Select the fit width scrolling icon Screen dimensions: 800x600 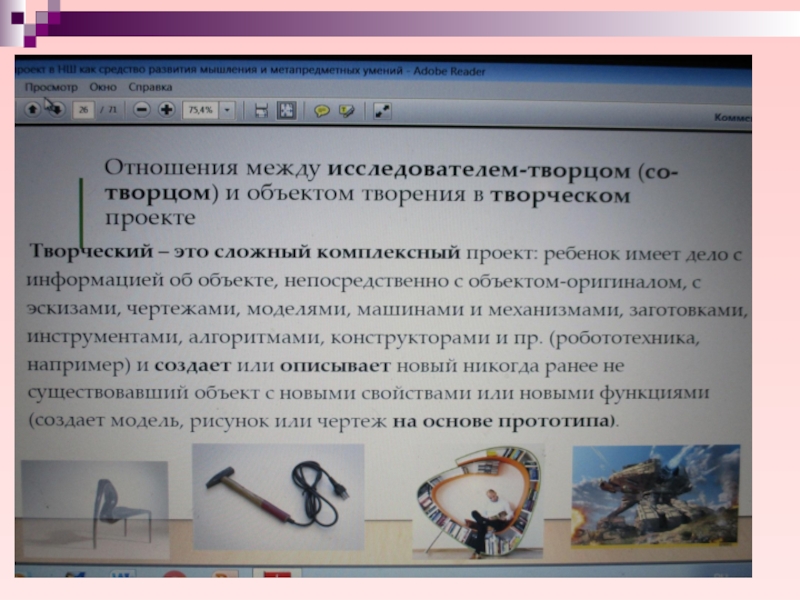point(260,110)
